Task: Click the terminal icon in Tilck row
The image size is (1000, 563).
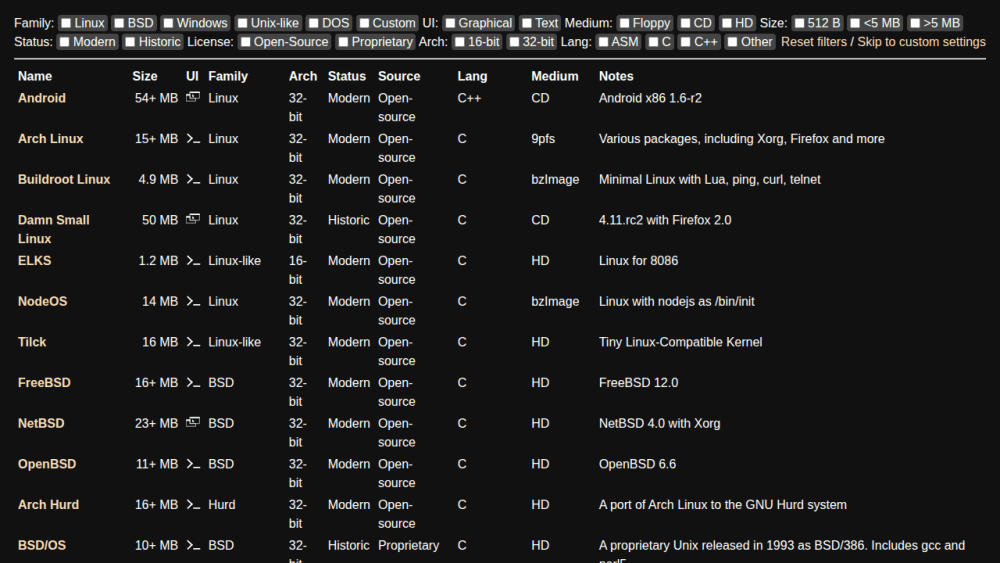Action: (x=193, y=342)
